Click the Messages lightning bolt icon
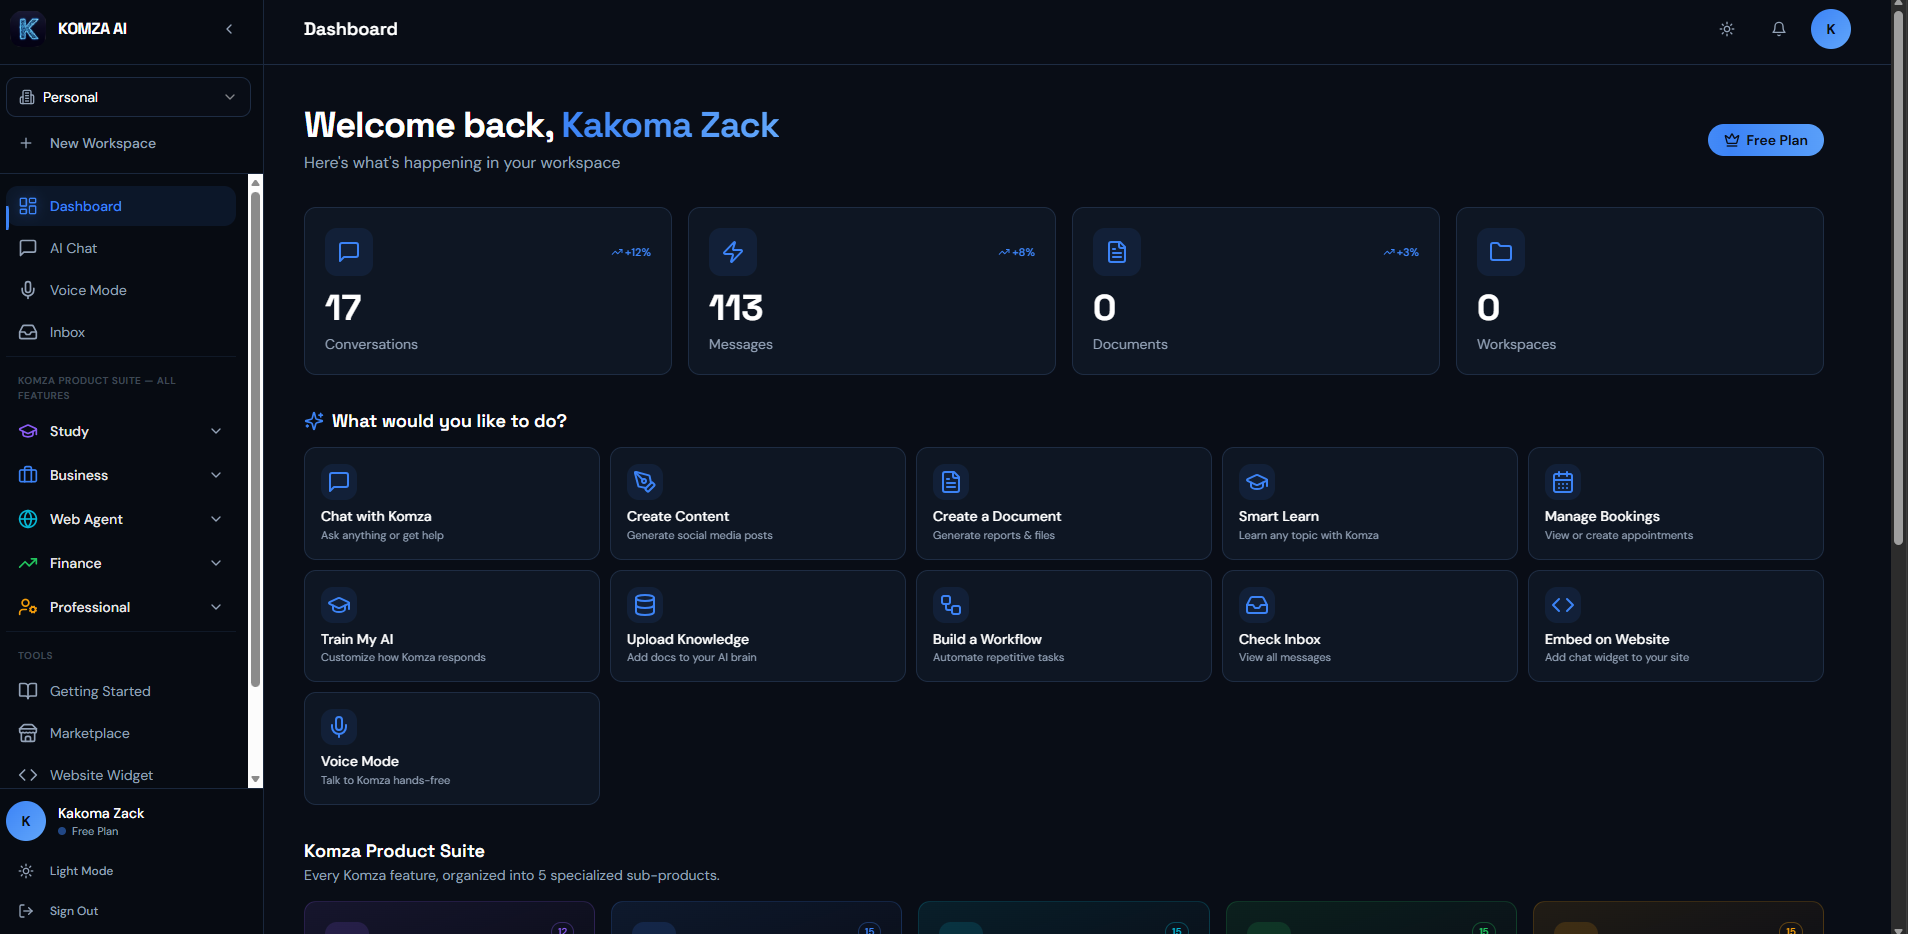 [x=733, y=252]
